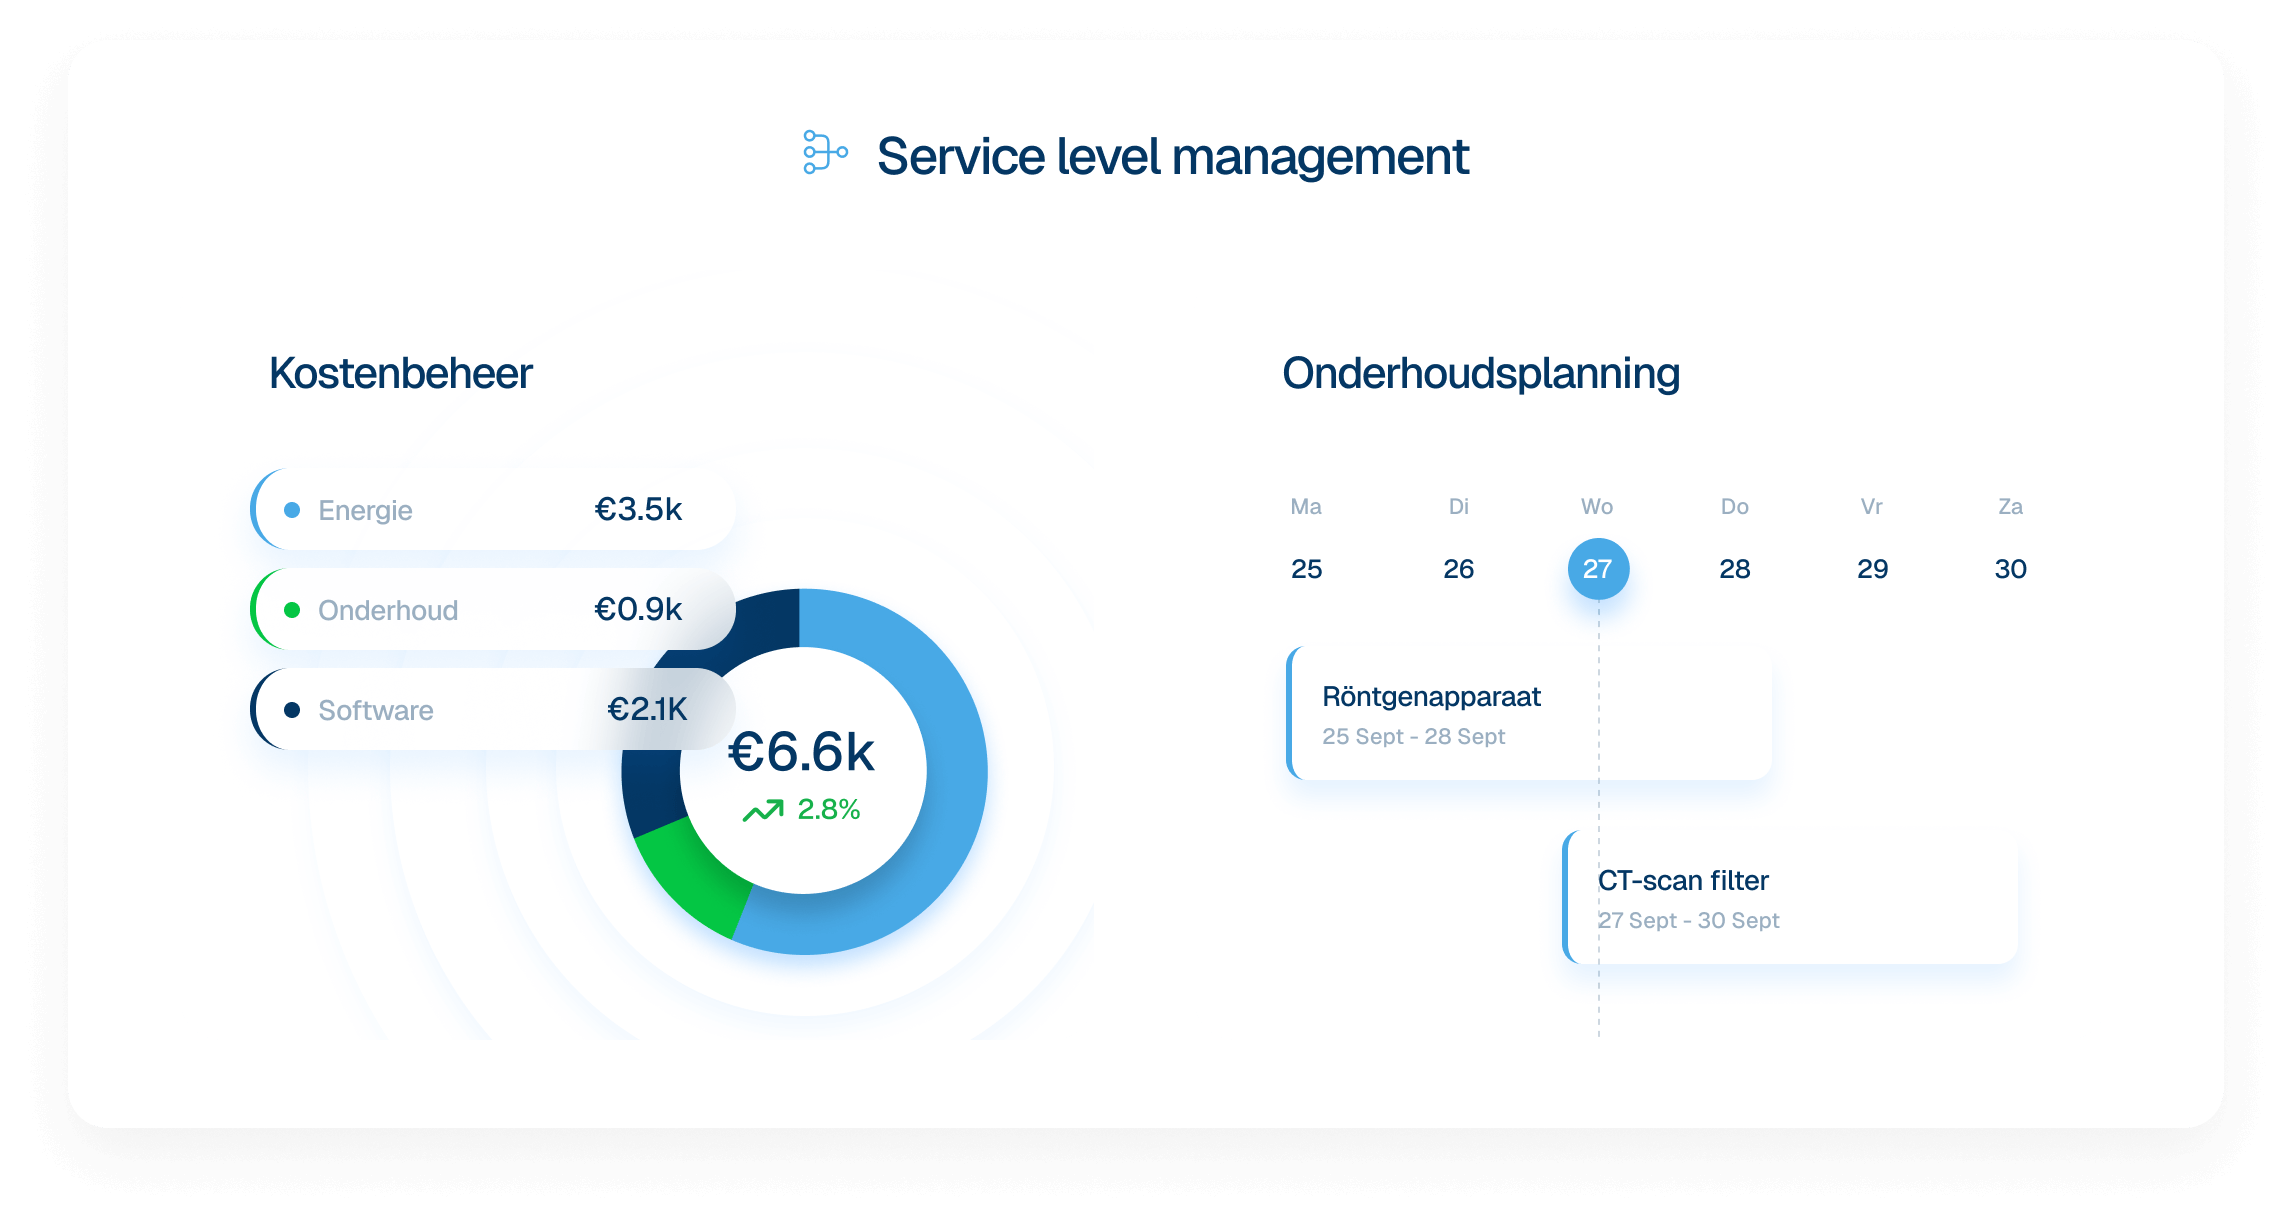Open the CT-scan filter maintenance card

(x=1790, y=898)
